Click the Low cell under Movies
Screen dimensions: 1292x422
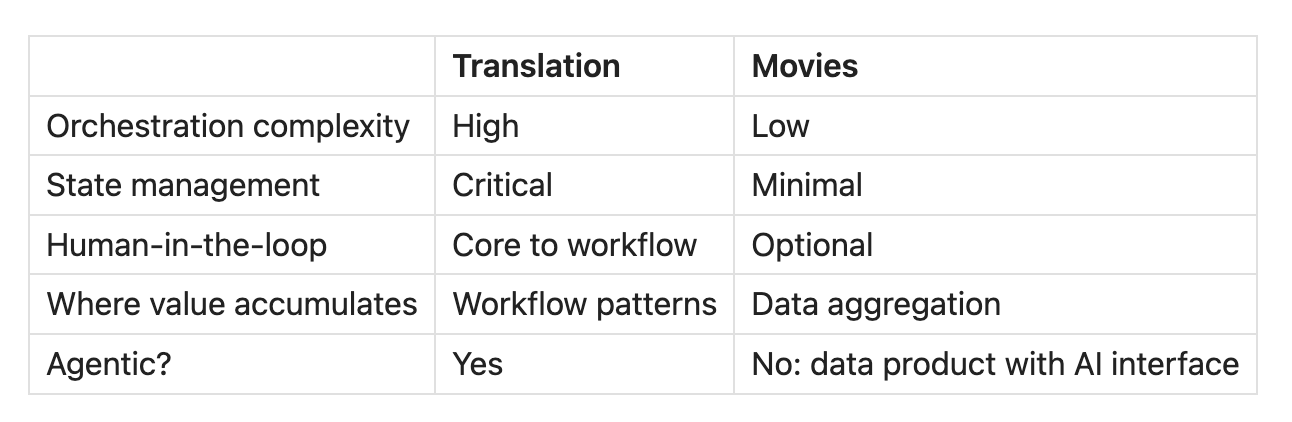tap(780, 126)
